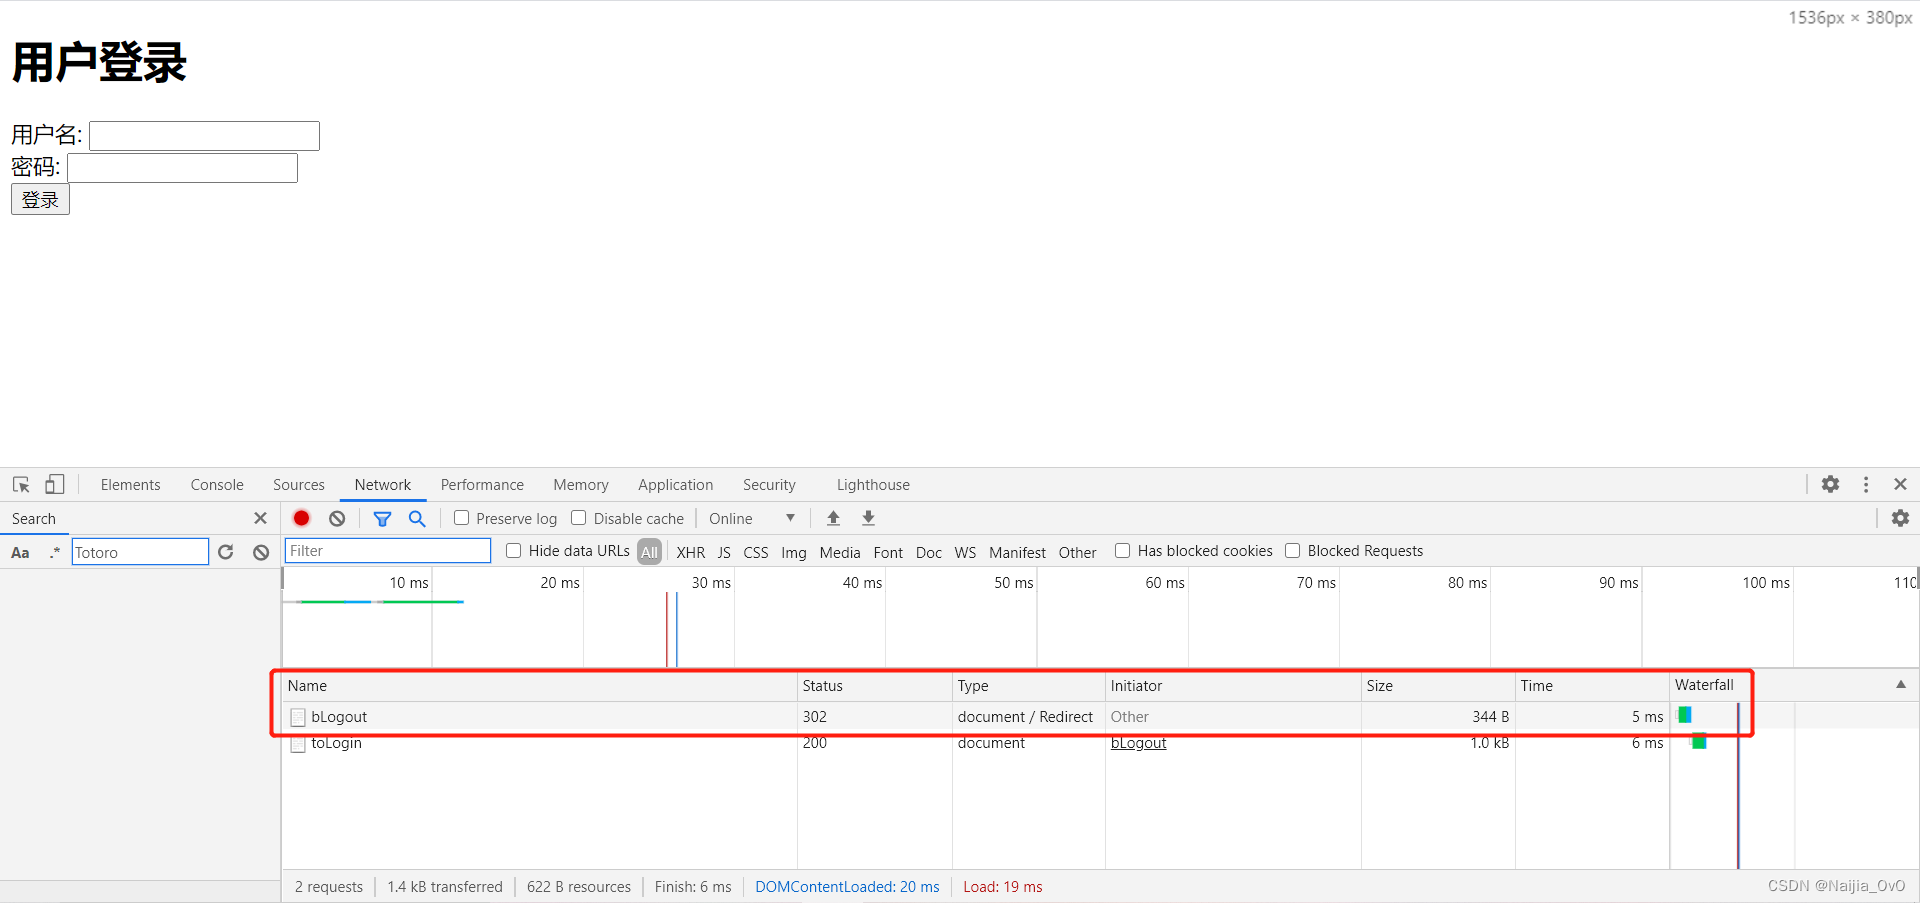Switch to the Elements tab

pyautogui.click(x=130, y=485)
